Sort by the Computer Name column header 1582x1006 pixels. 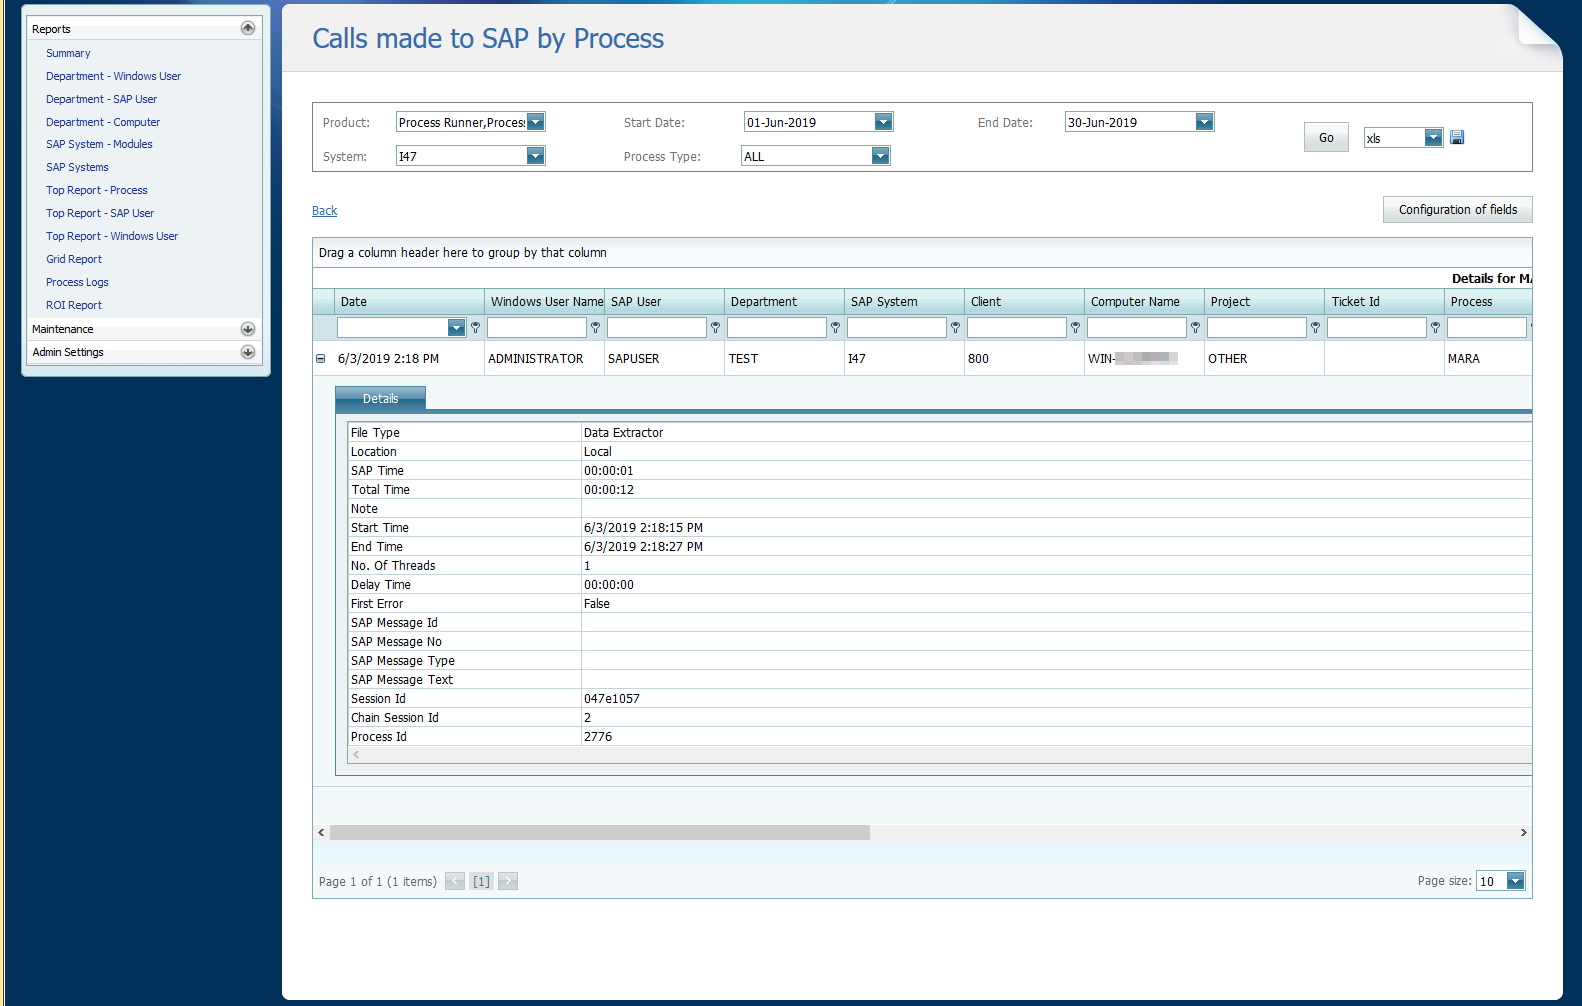1144,301
